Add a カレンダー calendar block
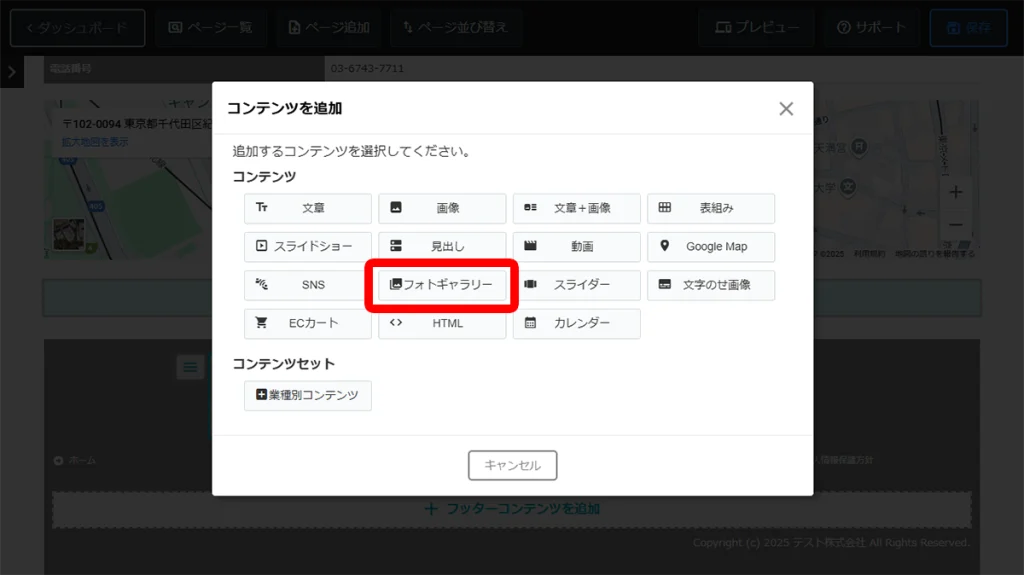The width and height of the screenshot is (1024, 575). tap(577, 323)
